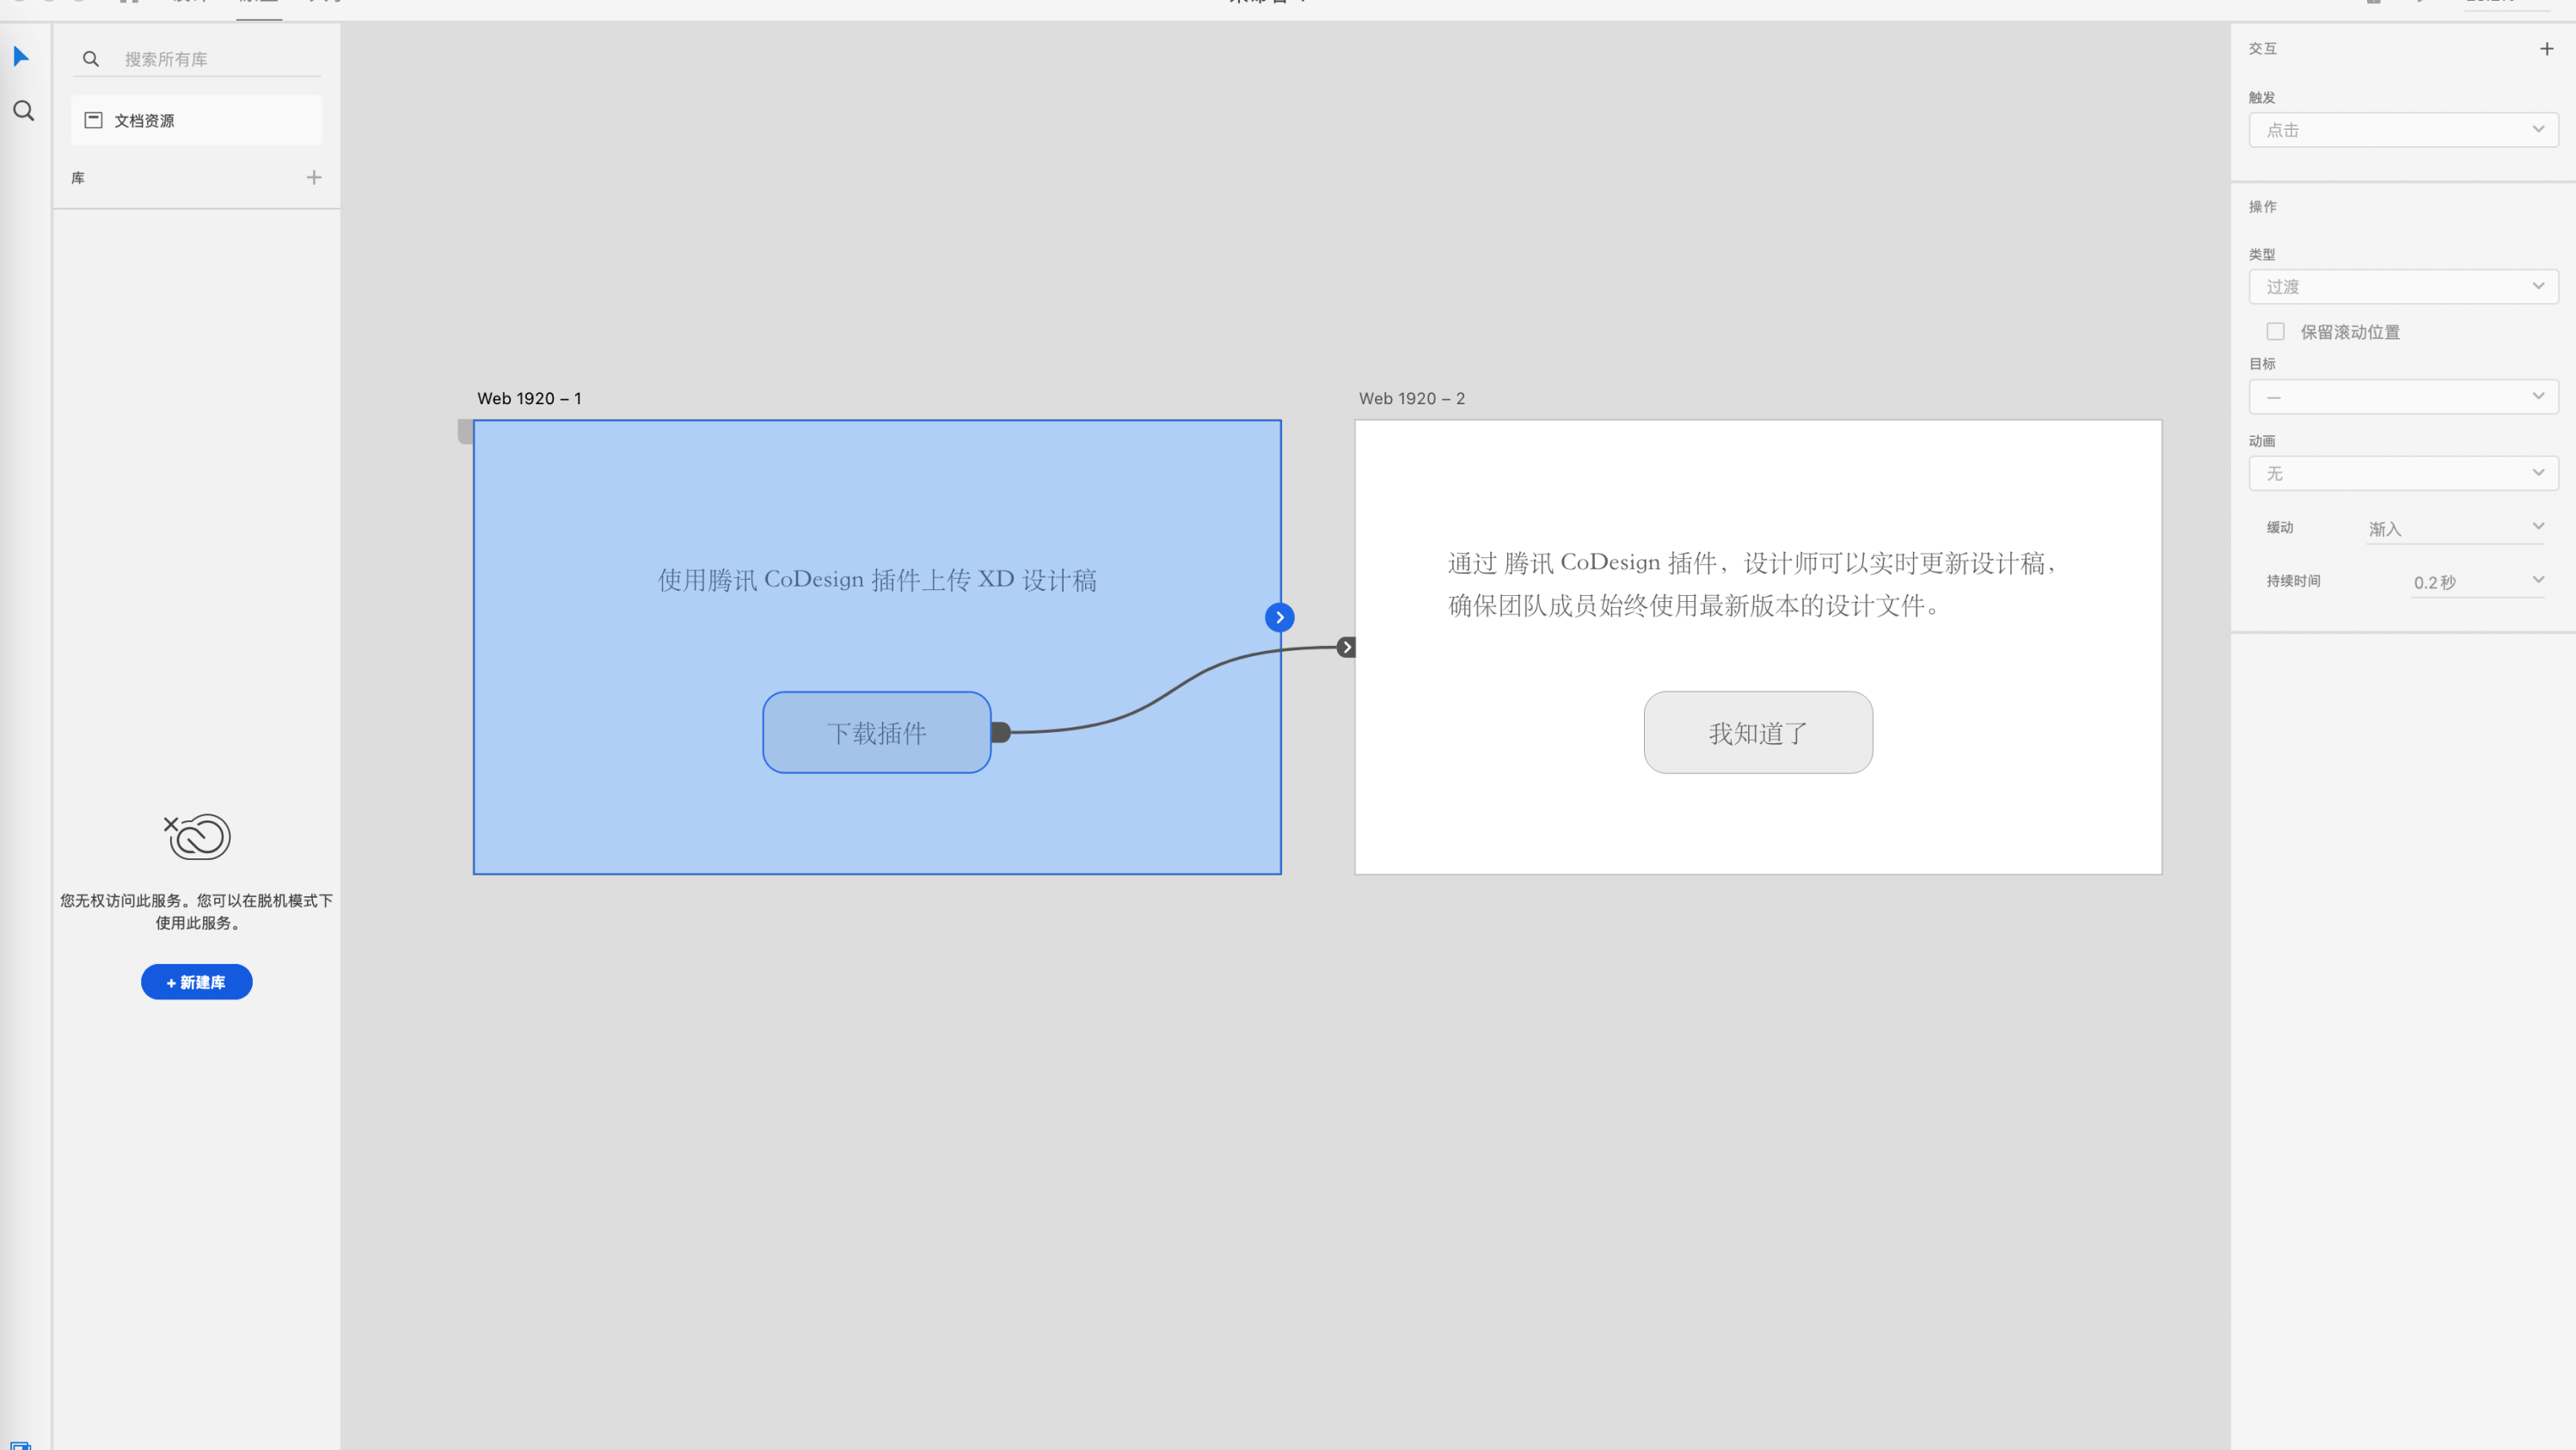Click the 新建库 button
The image size is (2576, 1450).
pyautogui.click(x=196, y=982)
